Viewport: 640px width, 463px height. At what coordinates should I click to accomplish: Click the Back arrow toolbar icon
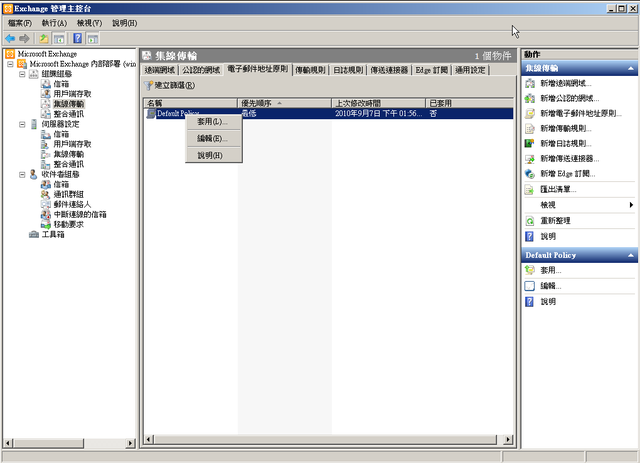click(10, 39)
